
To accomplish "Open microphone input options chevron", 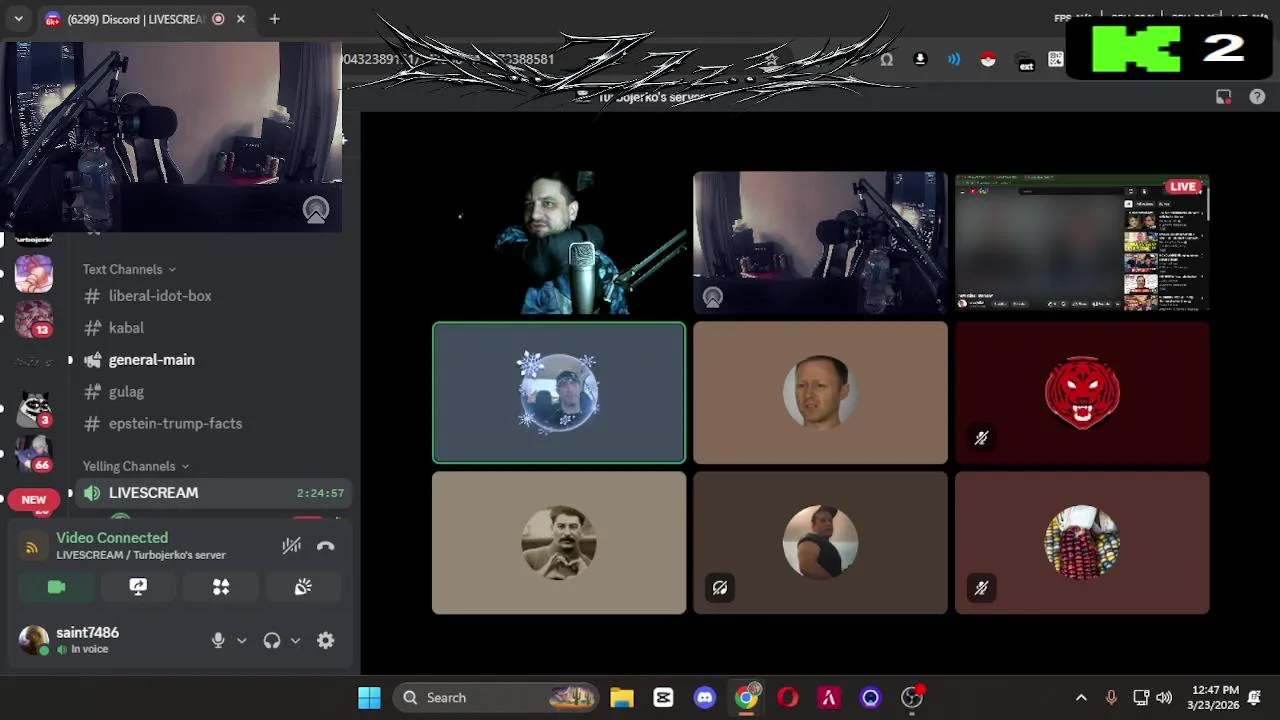I will 241,641.
